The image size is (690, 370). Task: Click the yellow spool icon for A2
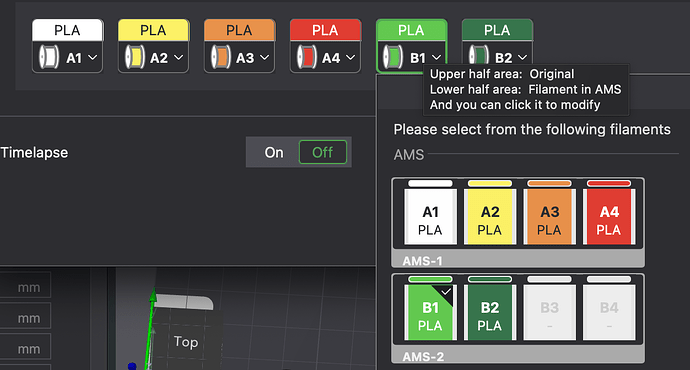coord(135,57)
